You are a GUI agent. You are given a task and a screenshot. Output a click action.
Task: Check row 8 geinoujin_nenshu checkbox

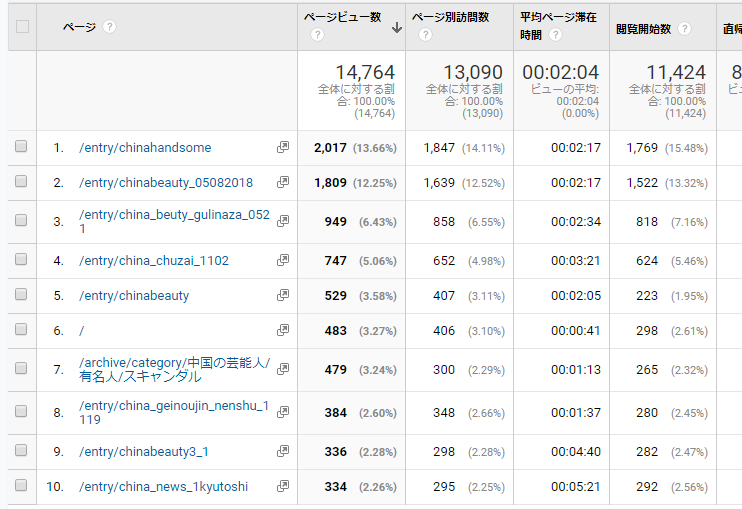pos(21,411)
